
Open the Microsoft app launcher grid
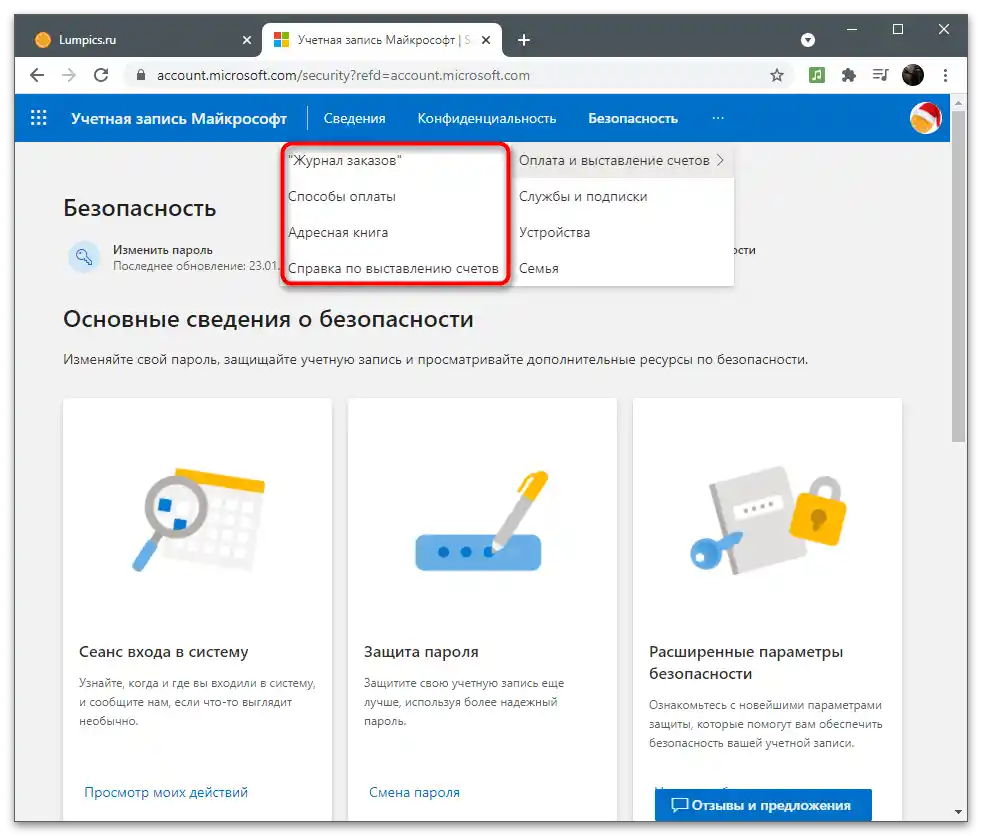(x=39, y=118)
